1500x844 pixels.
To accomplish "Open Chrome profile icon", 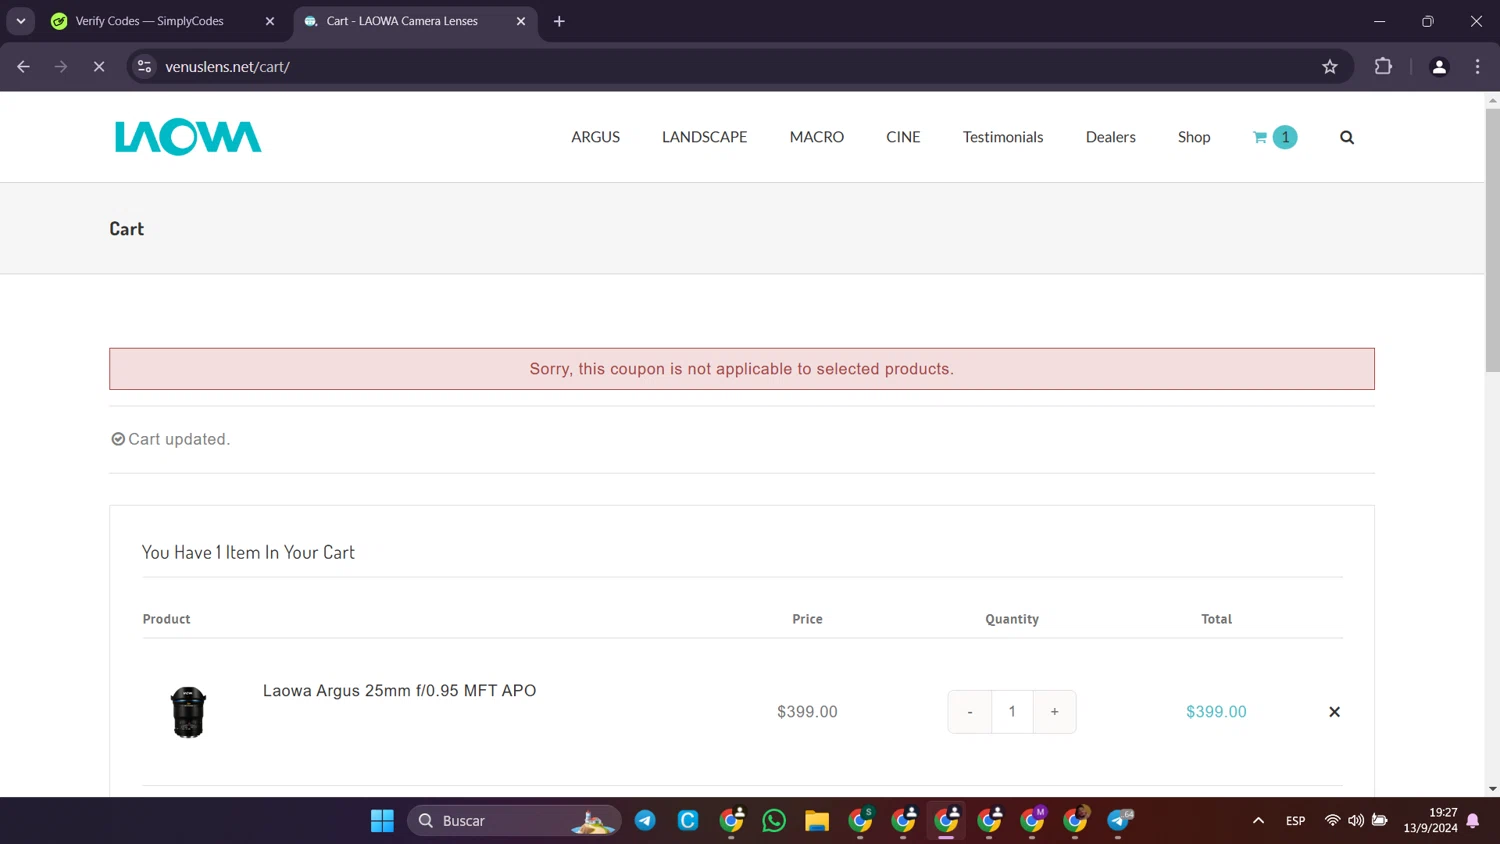I will tap(1439, 67).
